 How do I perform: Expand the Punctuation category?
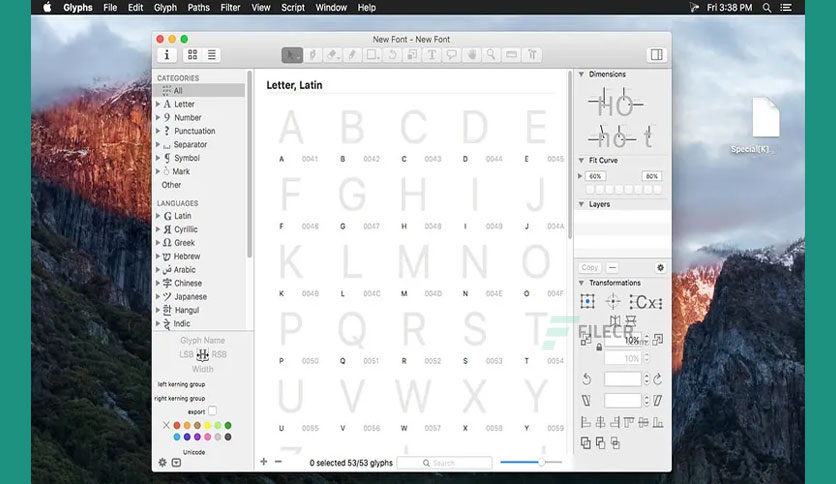pyautogui.click(x=158, y=131)
